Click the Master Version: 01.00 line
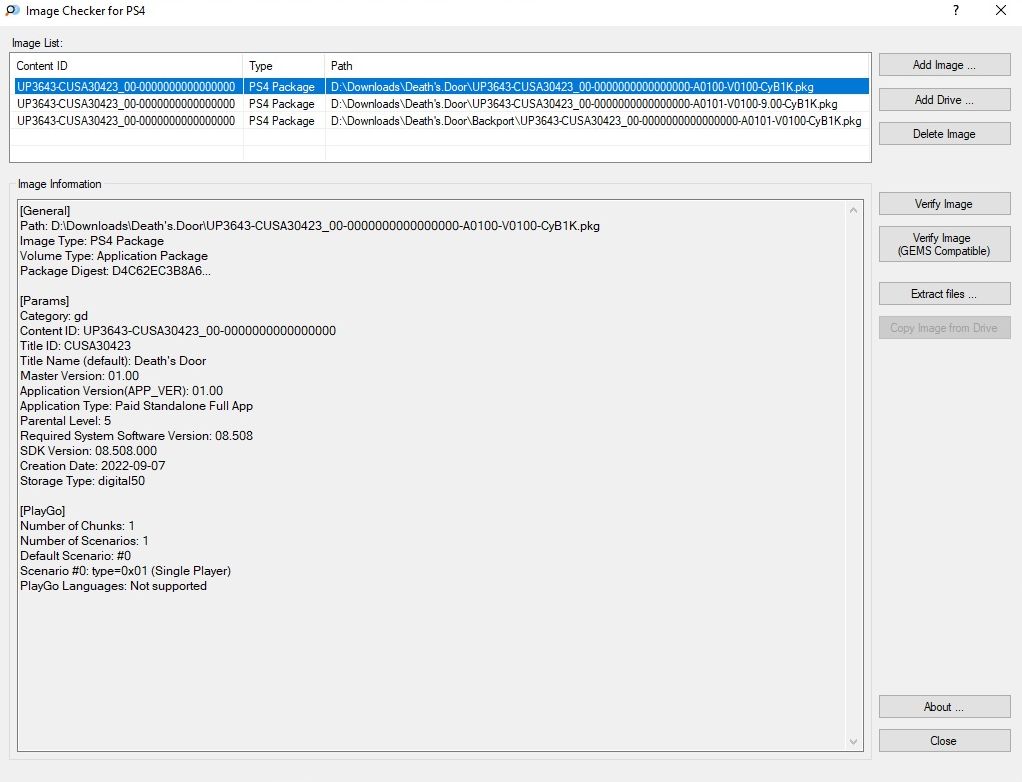 [x=80, y=376]
